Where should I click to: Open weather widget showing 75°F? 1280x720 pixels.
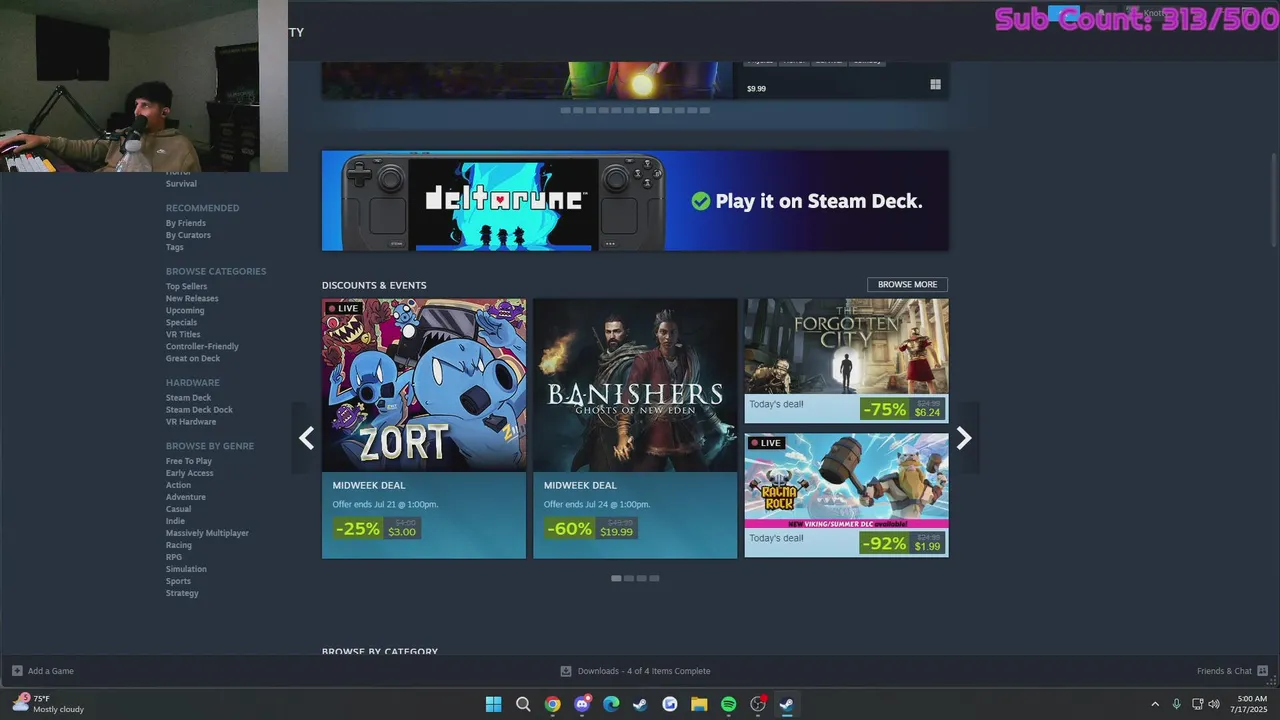(48, 704)
